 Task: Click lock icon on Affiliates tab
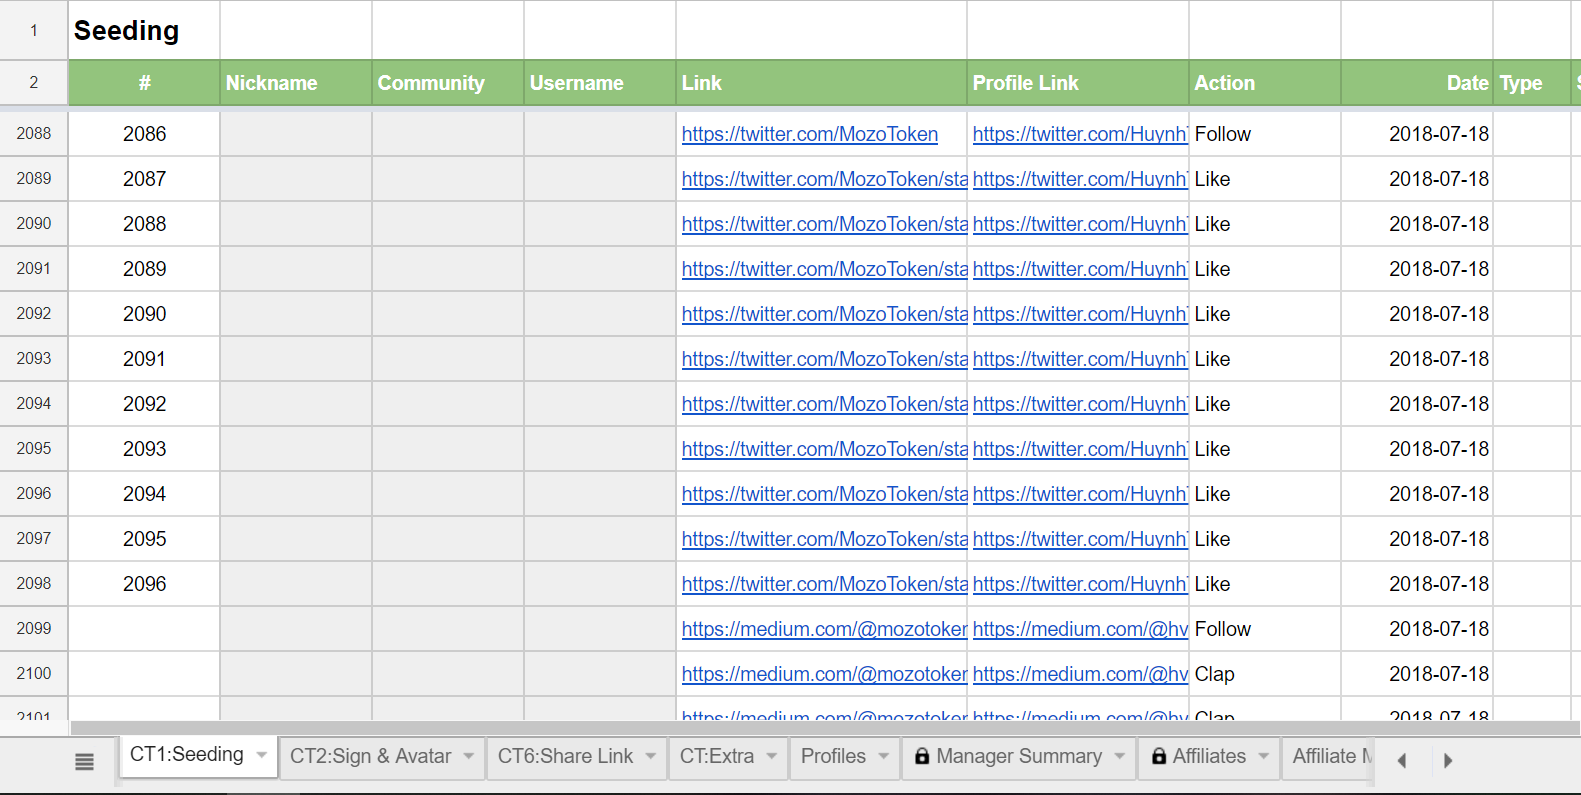[x=1159, y=757]
